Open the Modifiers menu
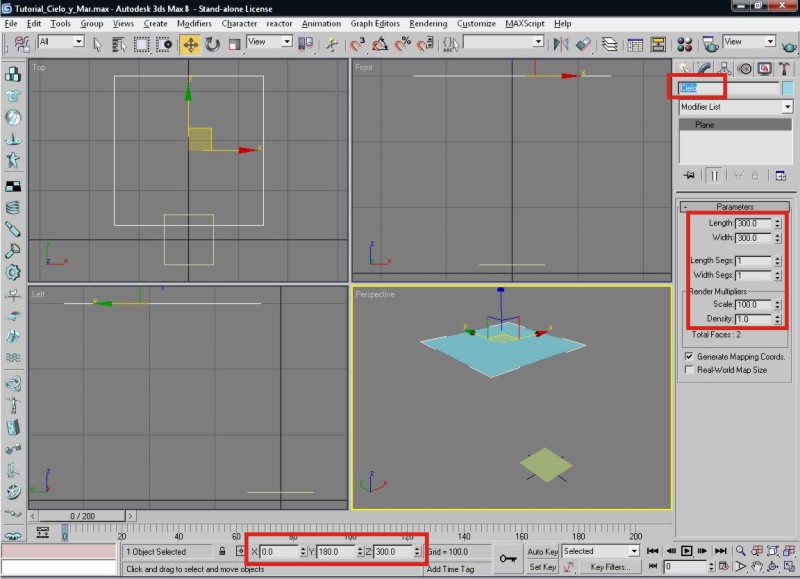The height and width of the screenshot is (579, 800). [x=194, y=23]
